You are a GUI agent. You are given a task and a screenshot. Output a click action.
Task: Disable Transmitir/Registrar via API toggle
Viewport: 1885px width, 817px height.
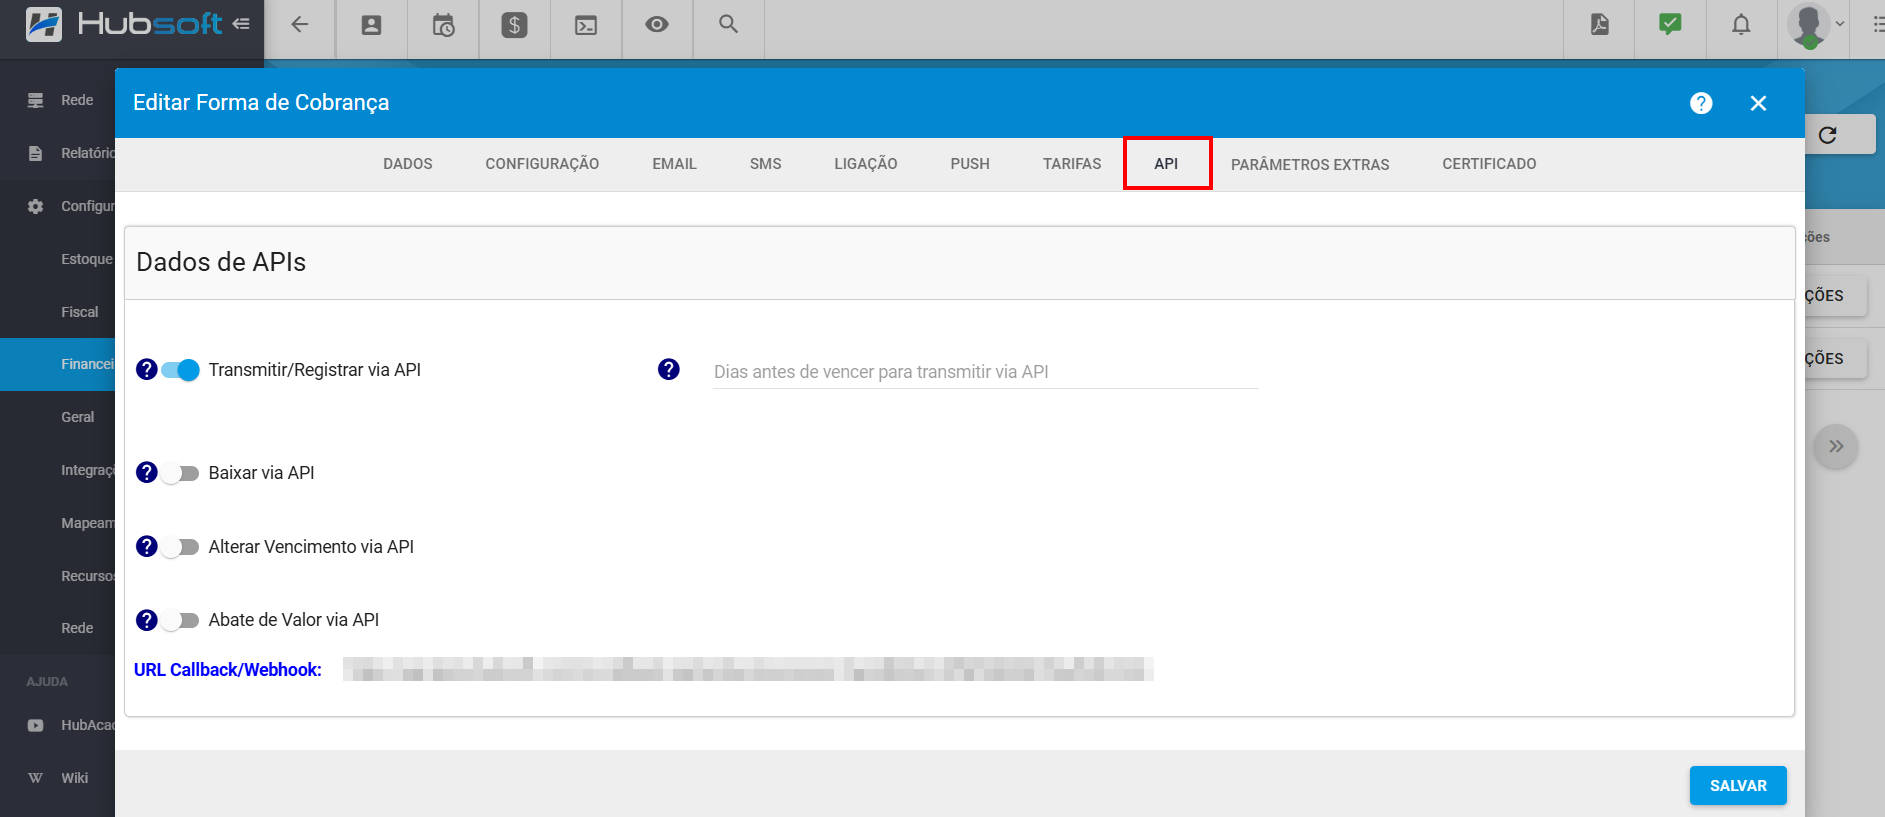point(181,370)
